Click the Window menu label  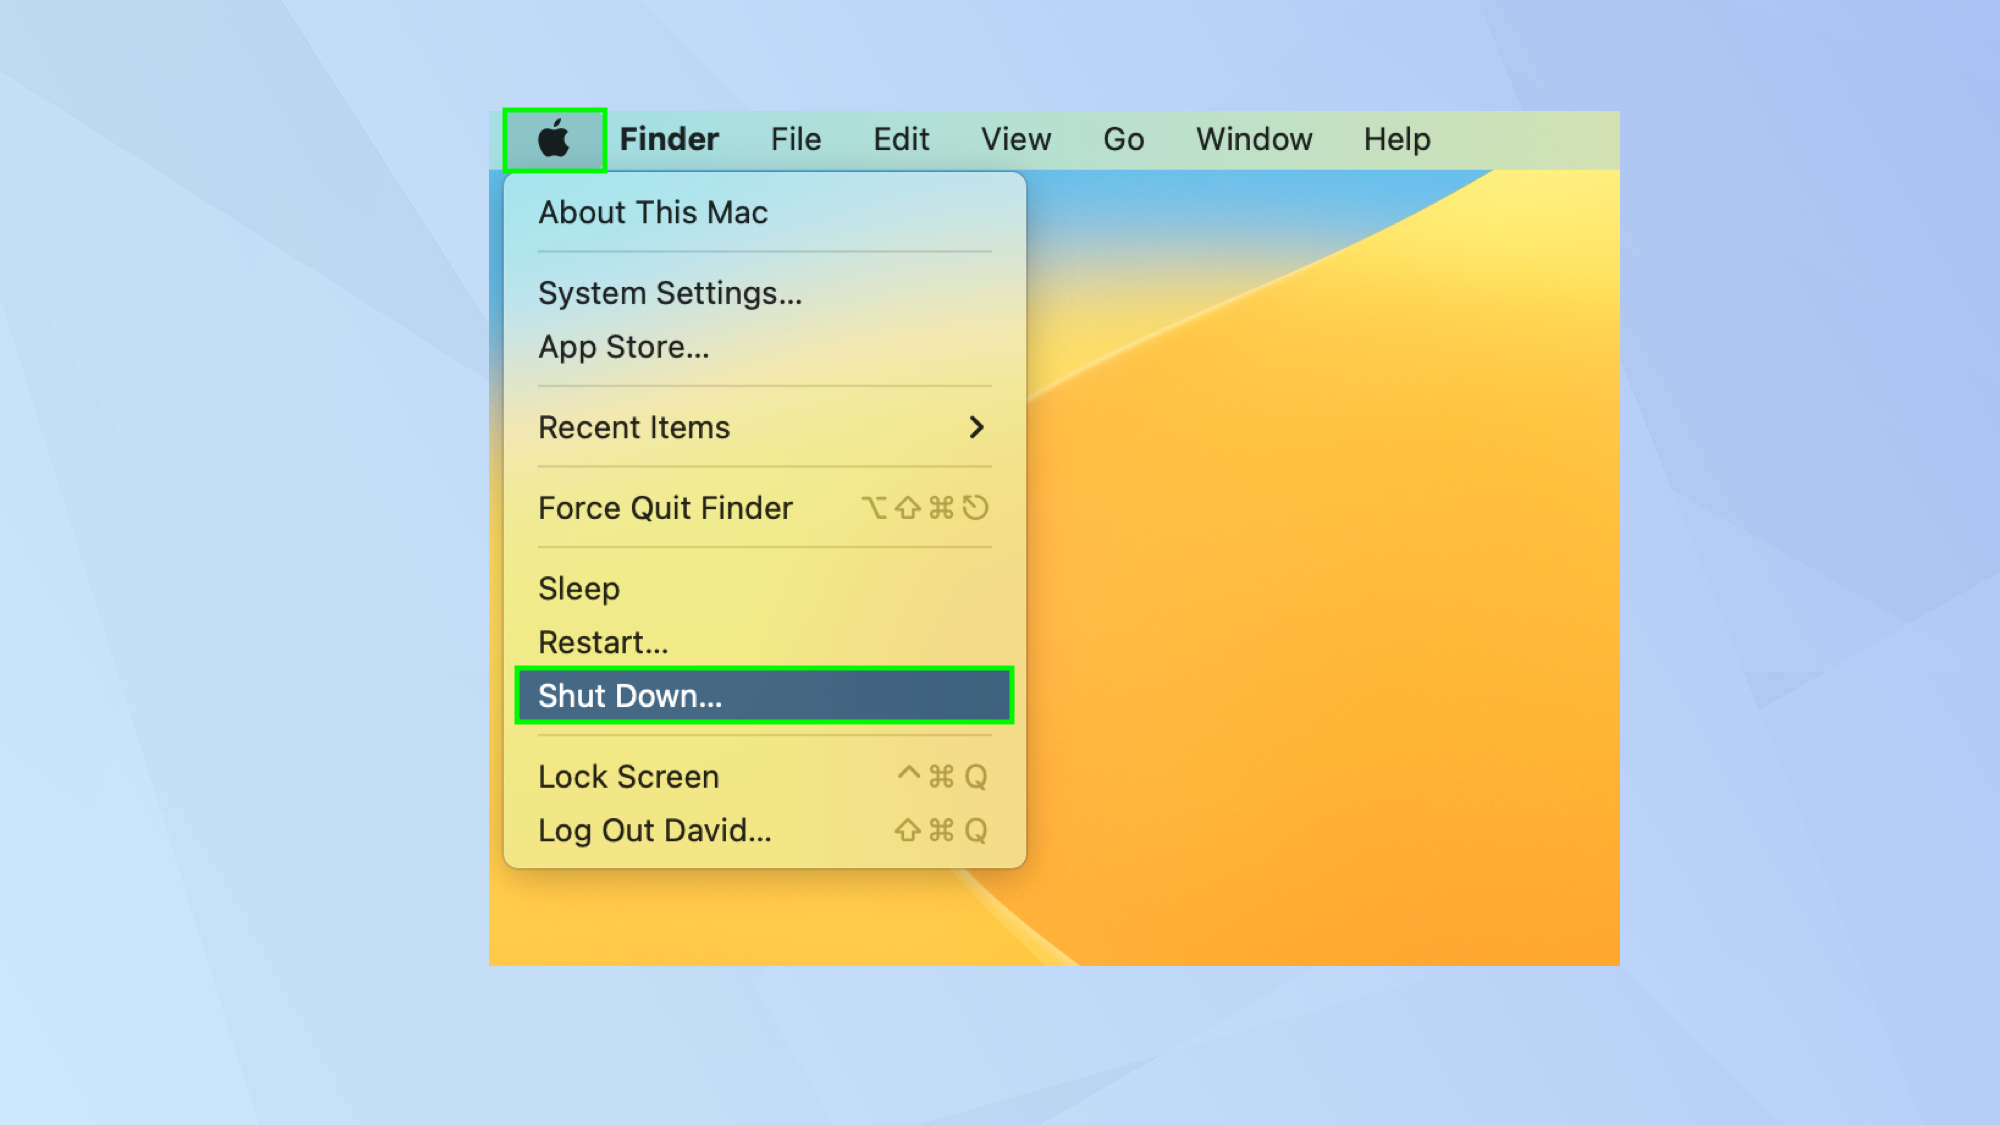1253,137
